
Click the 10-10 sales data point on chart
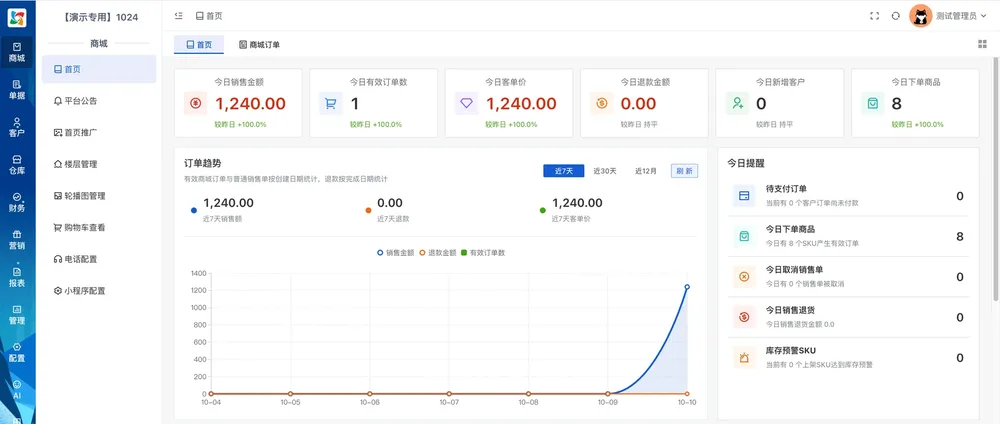click(687, 287)
